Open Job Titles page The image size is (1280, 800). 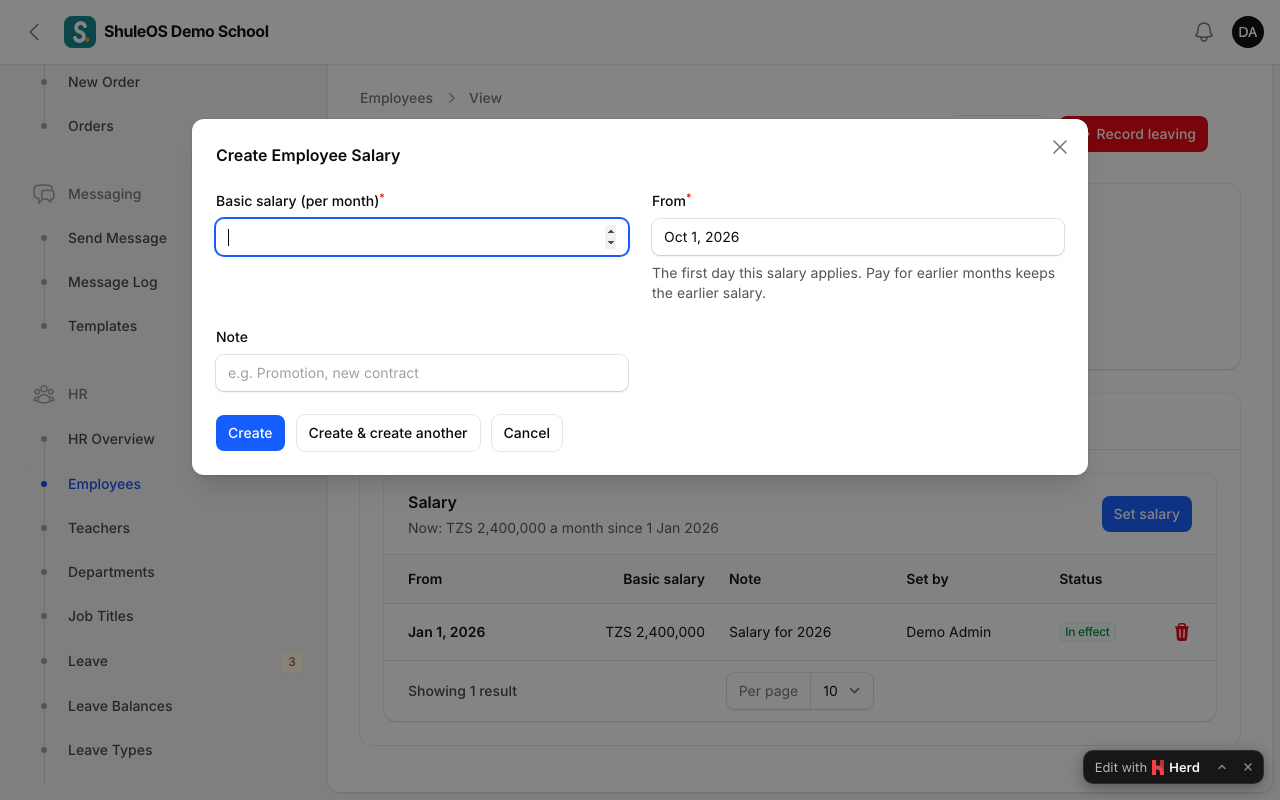pos(100,616)
